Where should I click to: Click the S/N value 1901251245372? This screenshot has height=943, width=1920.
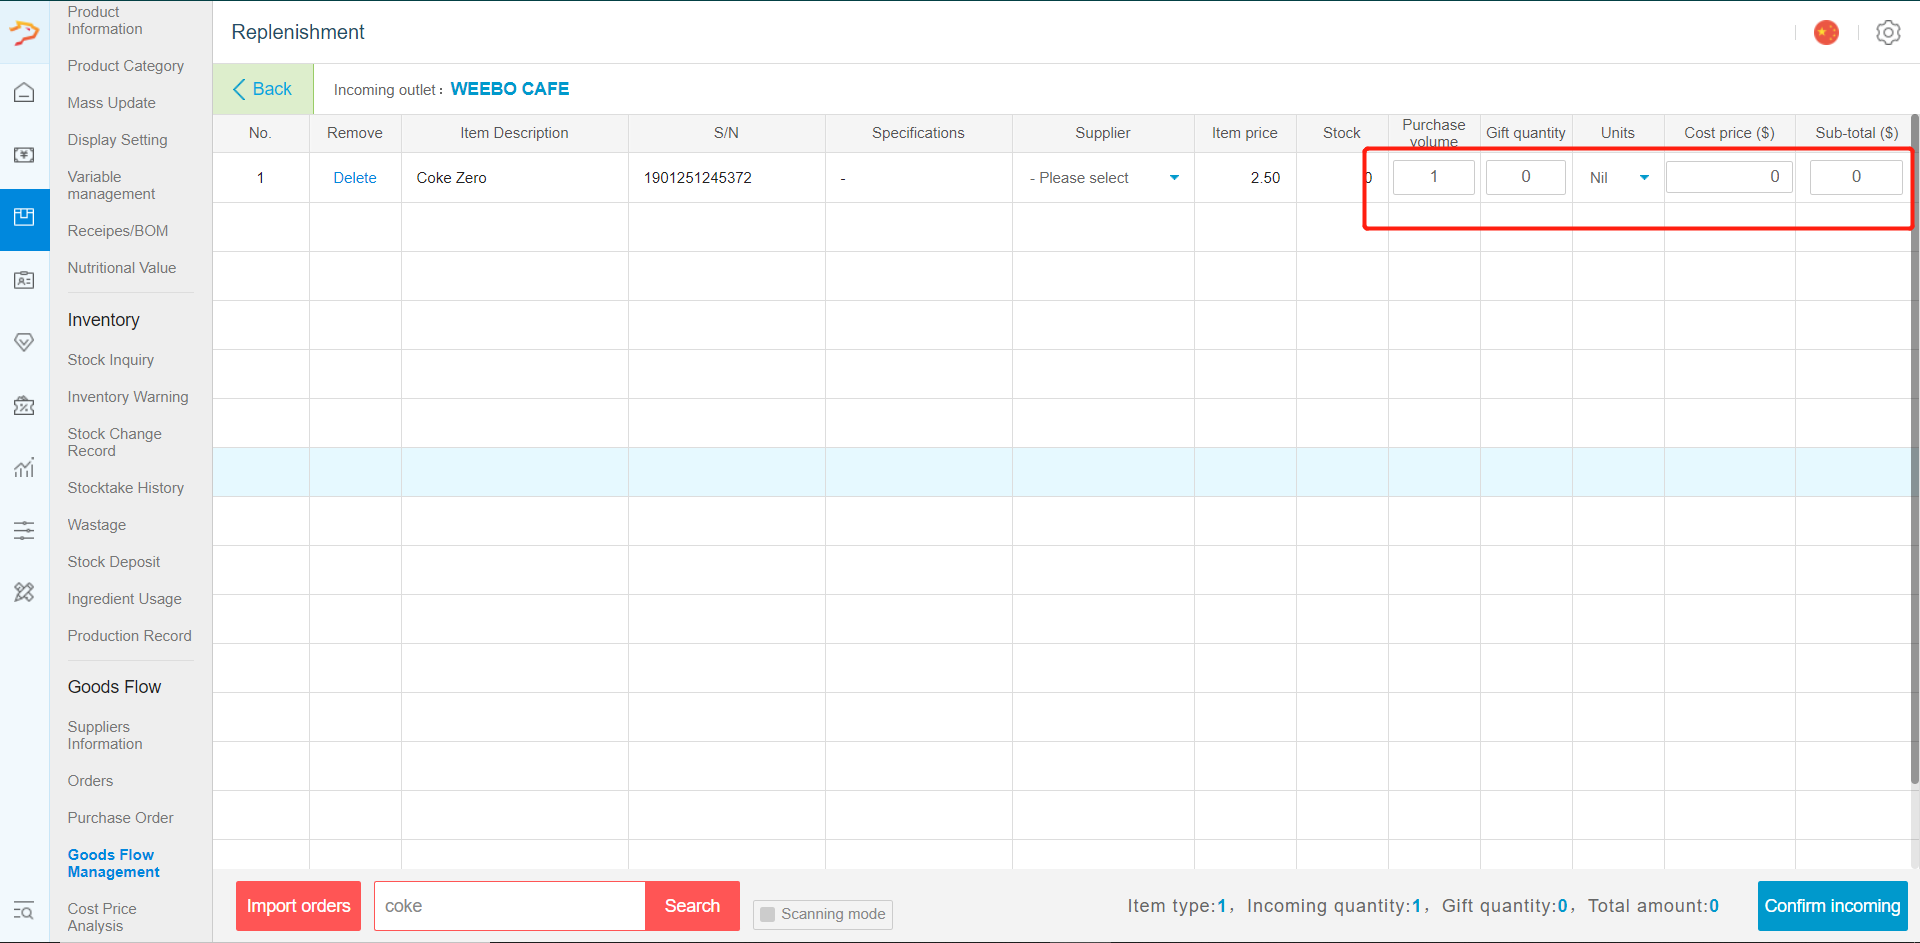(x=698, y=178)
